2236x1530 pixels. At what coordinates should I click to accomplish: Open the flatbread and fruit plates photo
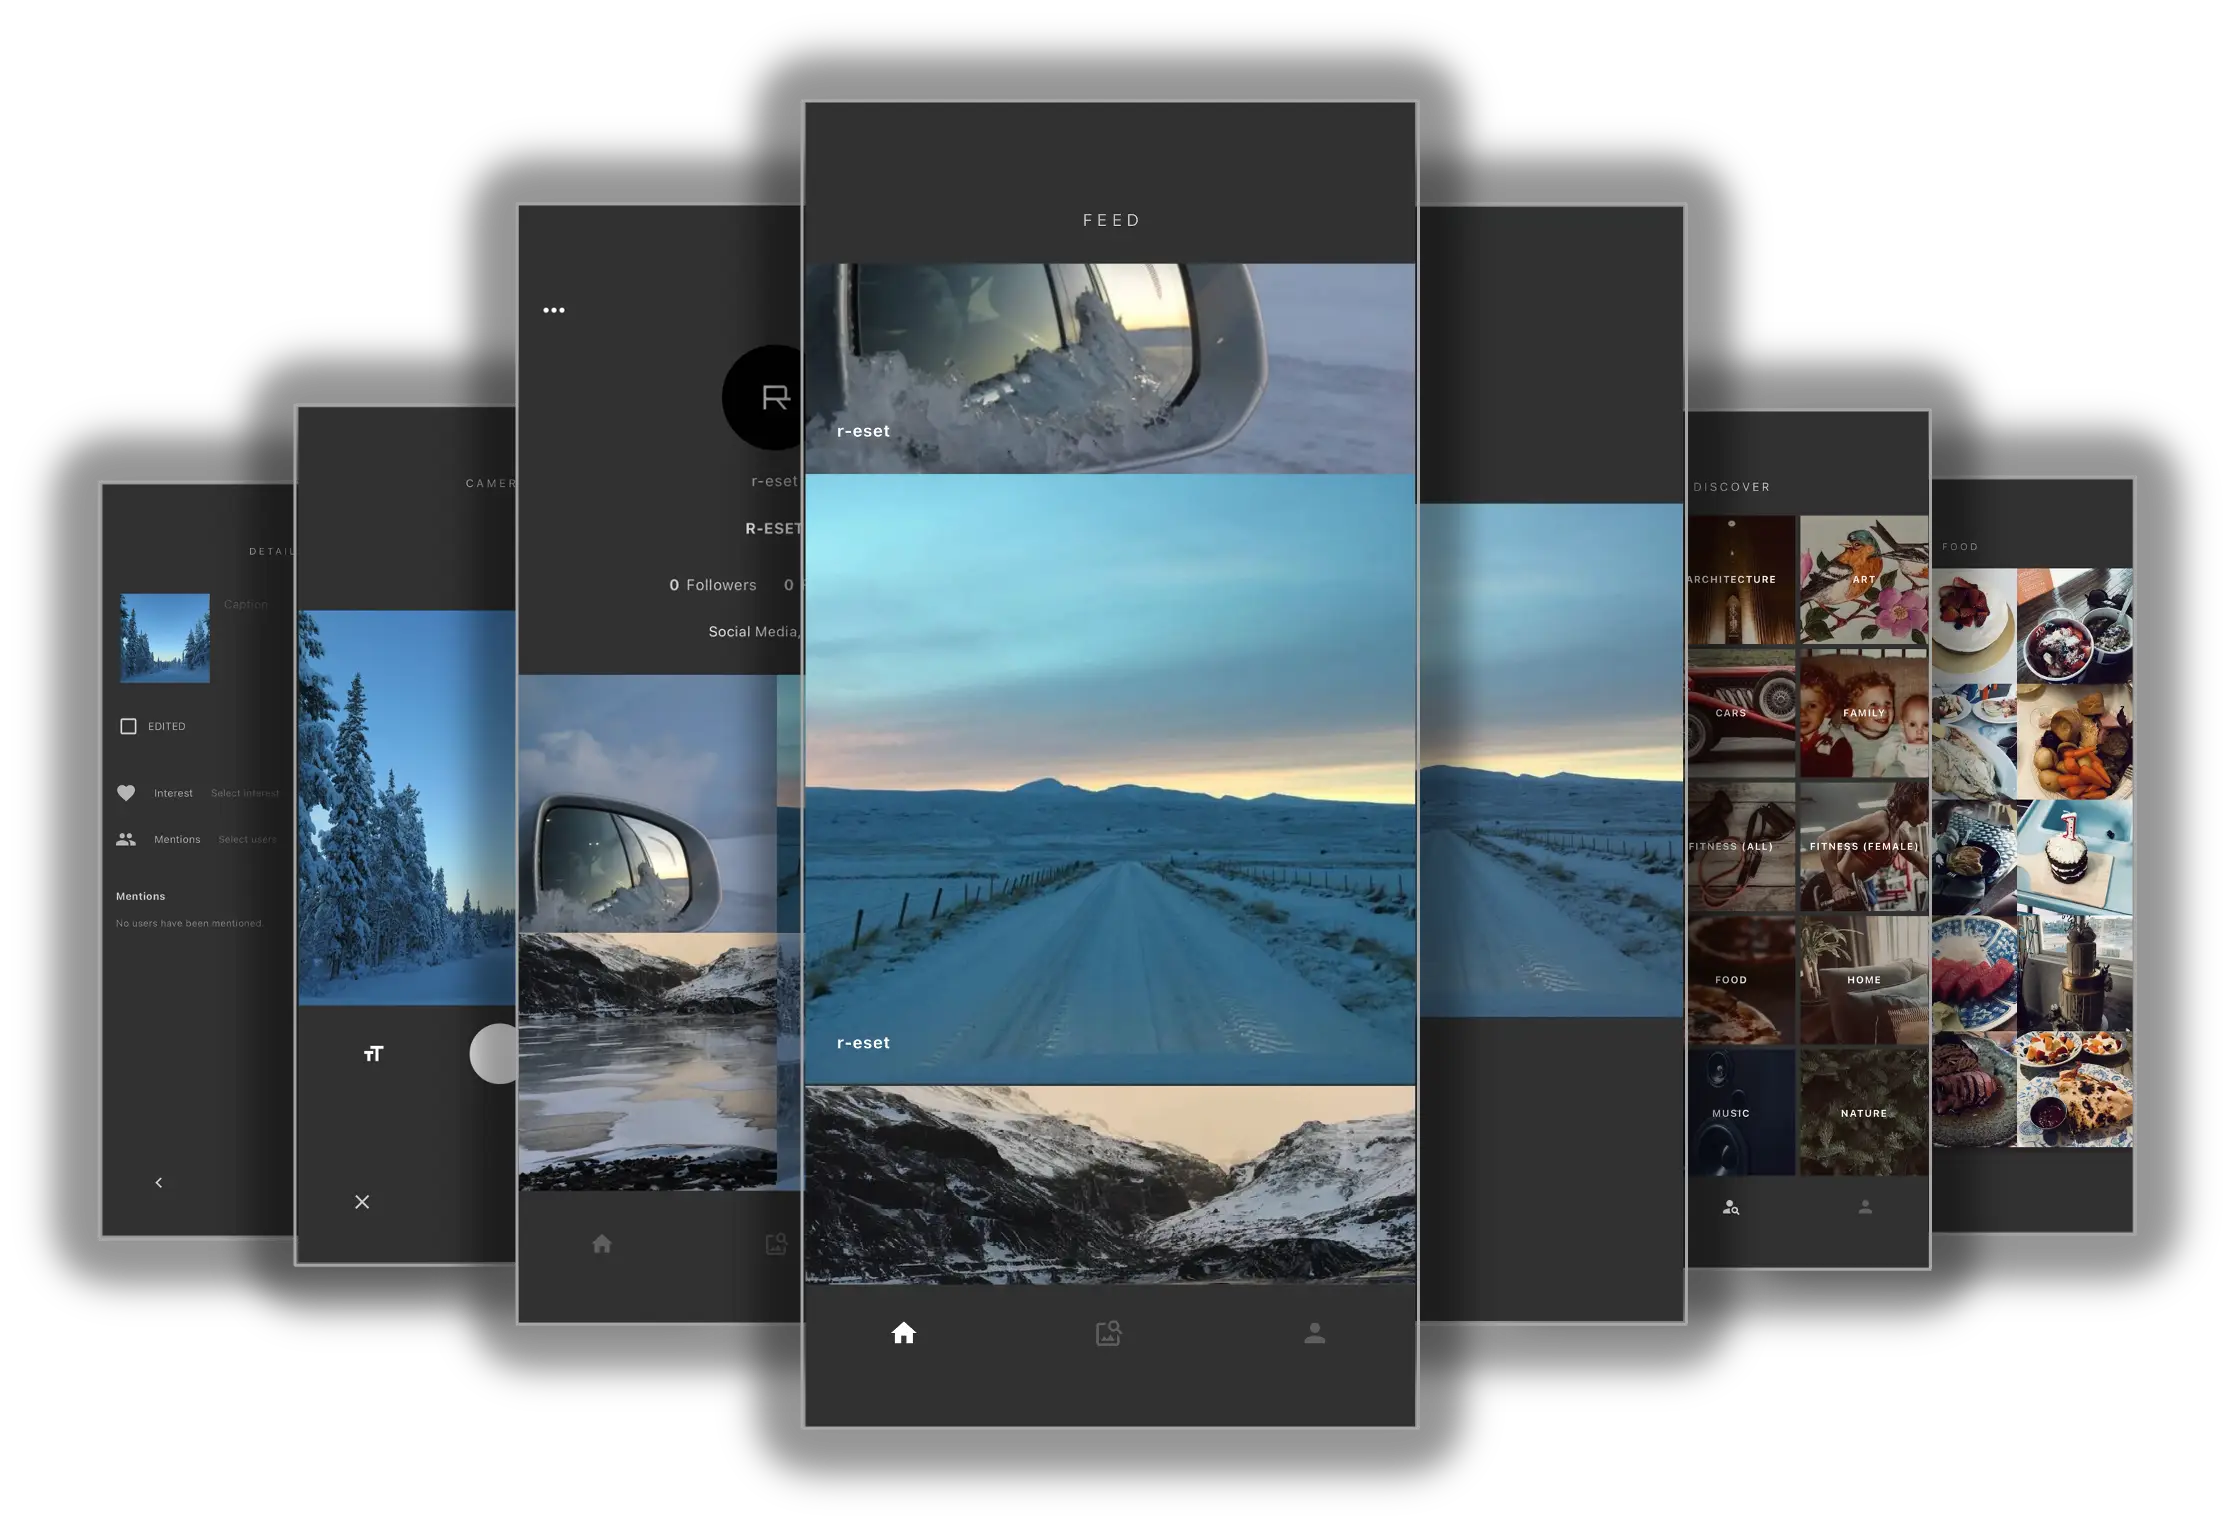point(2075,1090)
